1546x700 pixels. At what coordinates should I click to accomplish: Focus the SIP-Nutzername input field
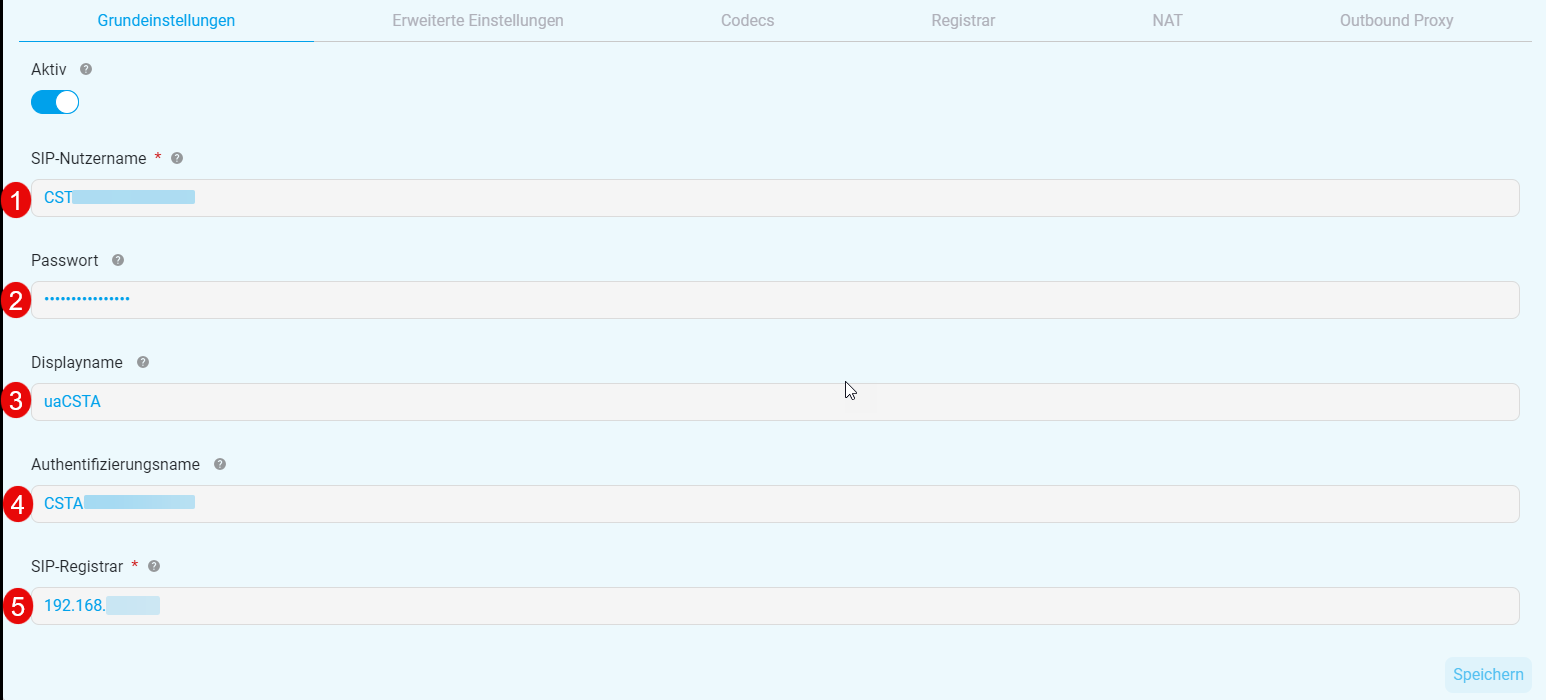[775, 198]
